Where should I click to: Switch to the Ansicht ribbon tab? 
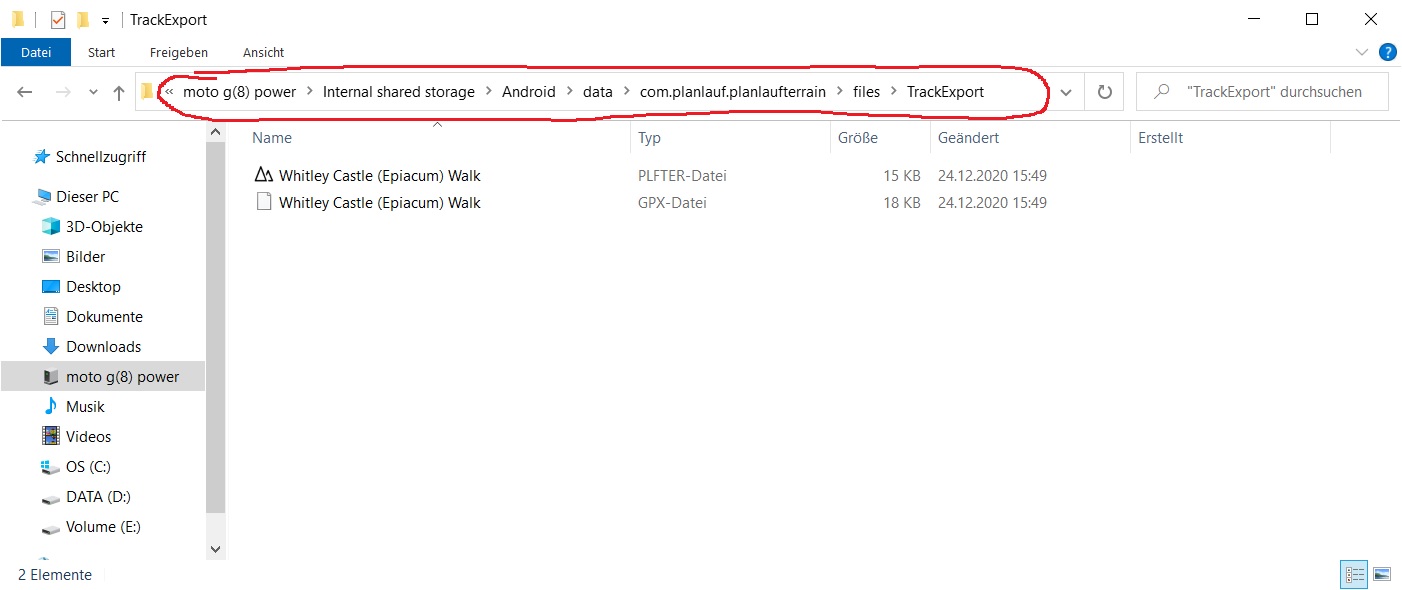point(263,52)
